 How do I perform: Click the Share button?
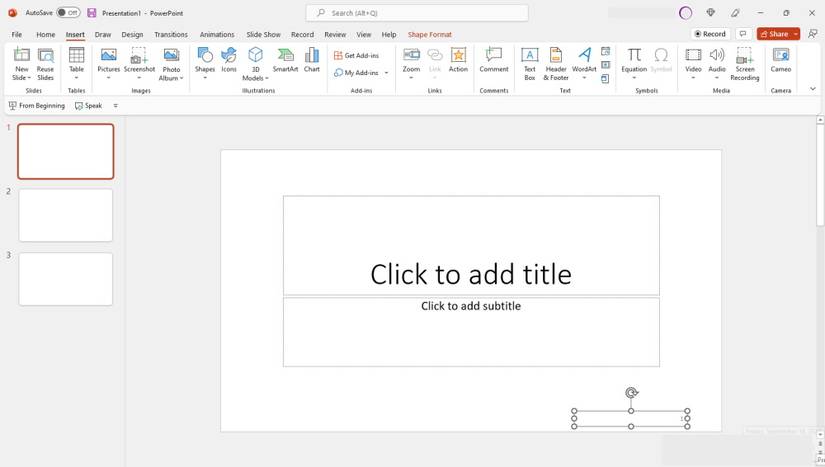pyautogui.click(x=773, y=34)
